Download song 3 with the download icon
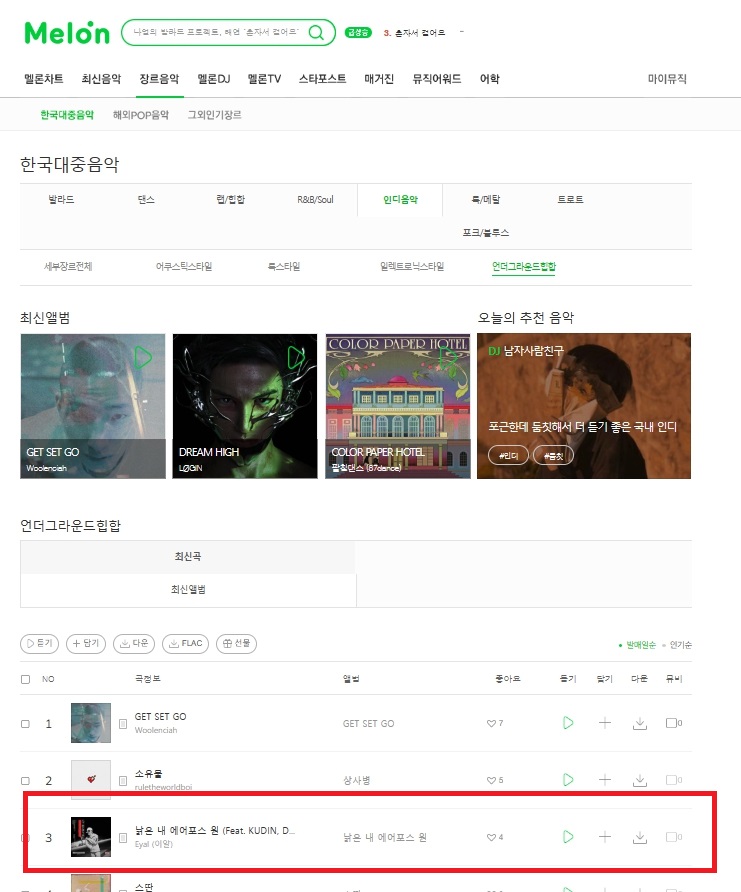The image size is (741, 892). pos(640,837)
